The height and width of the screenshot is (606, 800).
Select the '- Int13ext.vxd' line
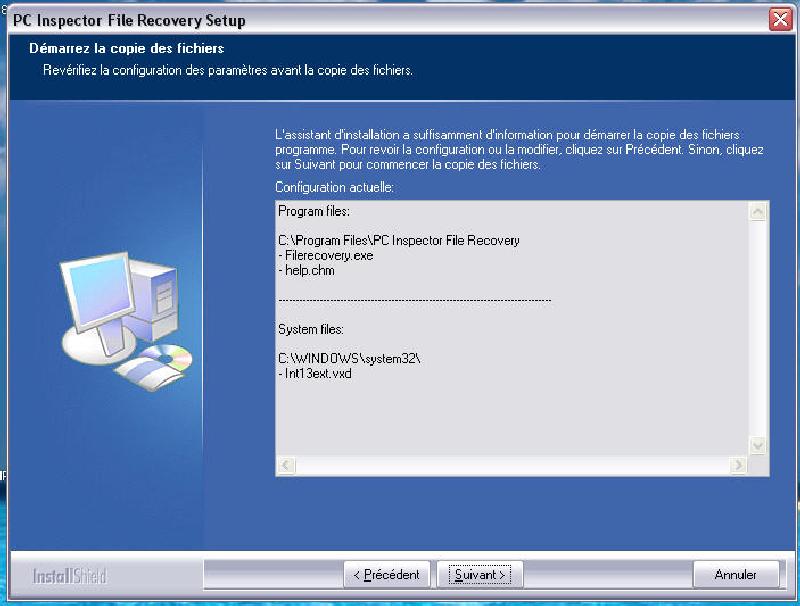(x=315, y=373)
